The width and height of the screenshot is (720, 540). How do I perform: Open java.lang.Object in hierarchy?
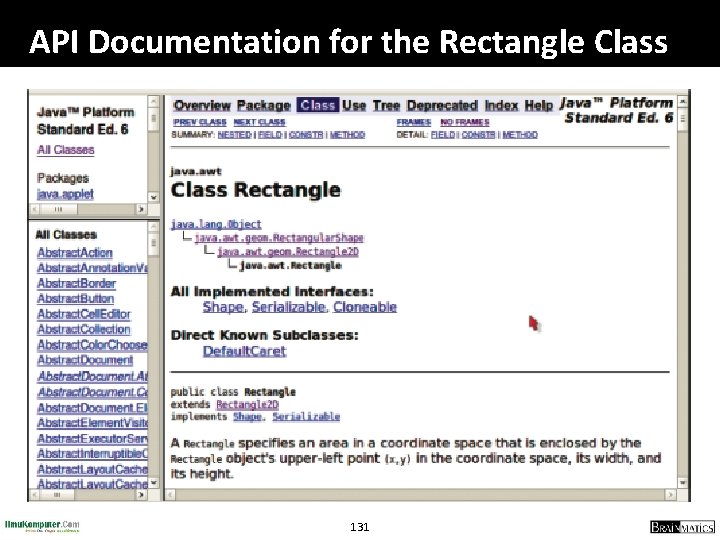pyautogui.click(x=216, y=224)
